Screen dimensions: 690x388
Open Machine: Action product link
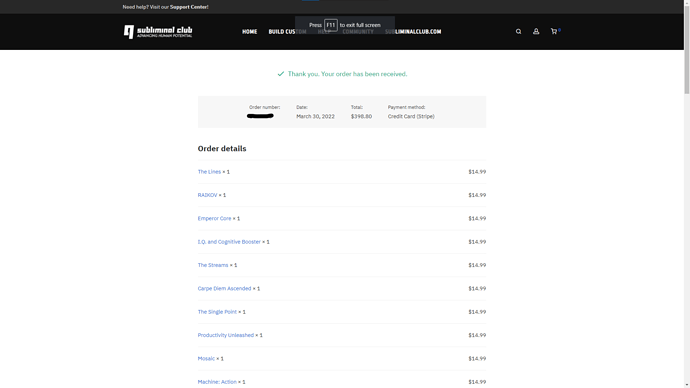pos(217,381)
